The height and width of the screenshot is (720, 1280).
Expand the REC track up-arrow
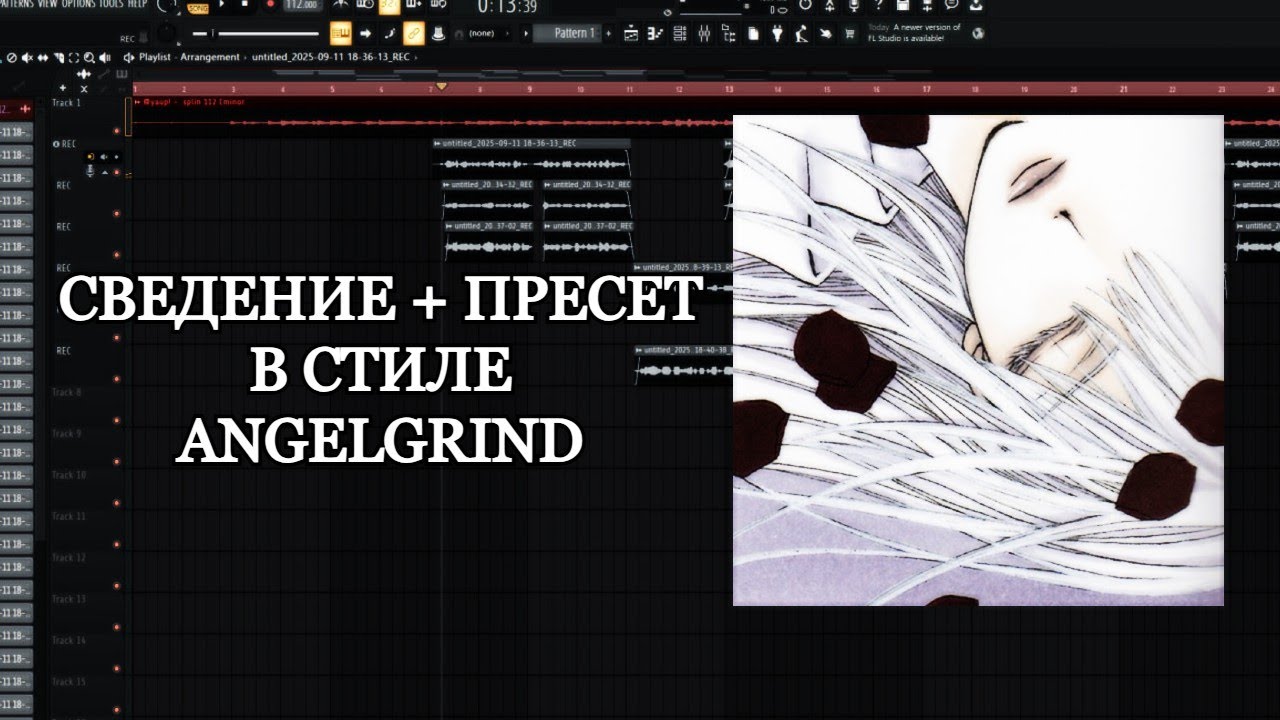coord(105,173)
